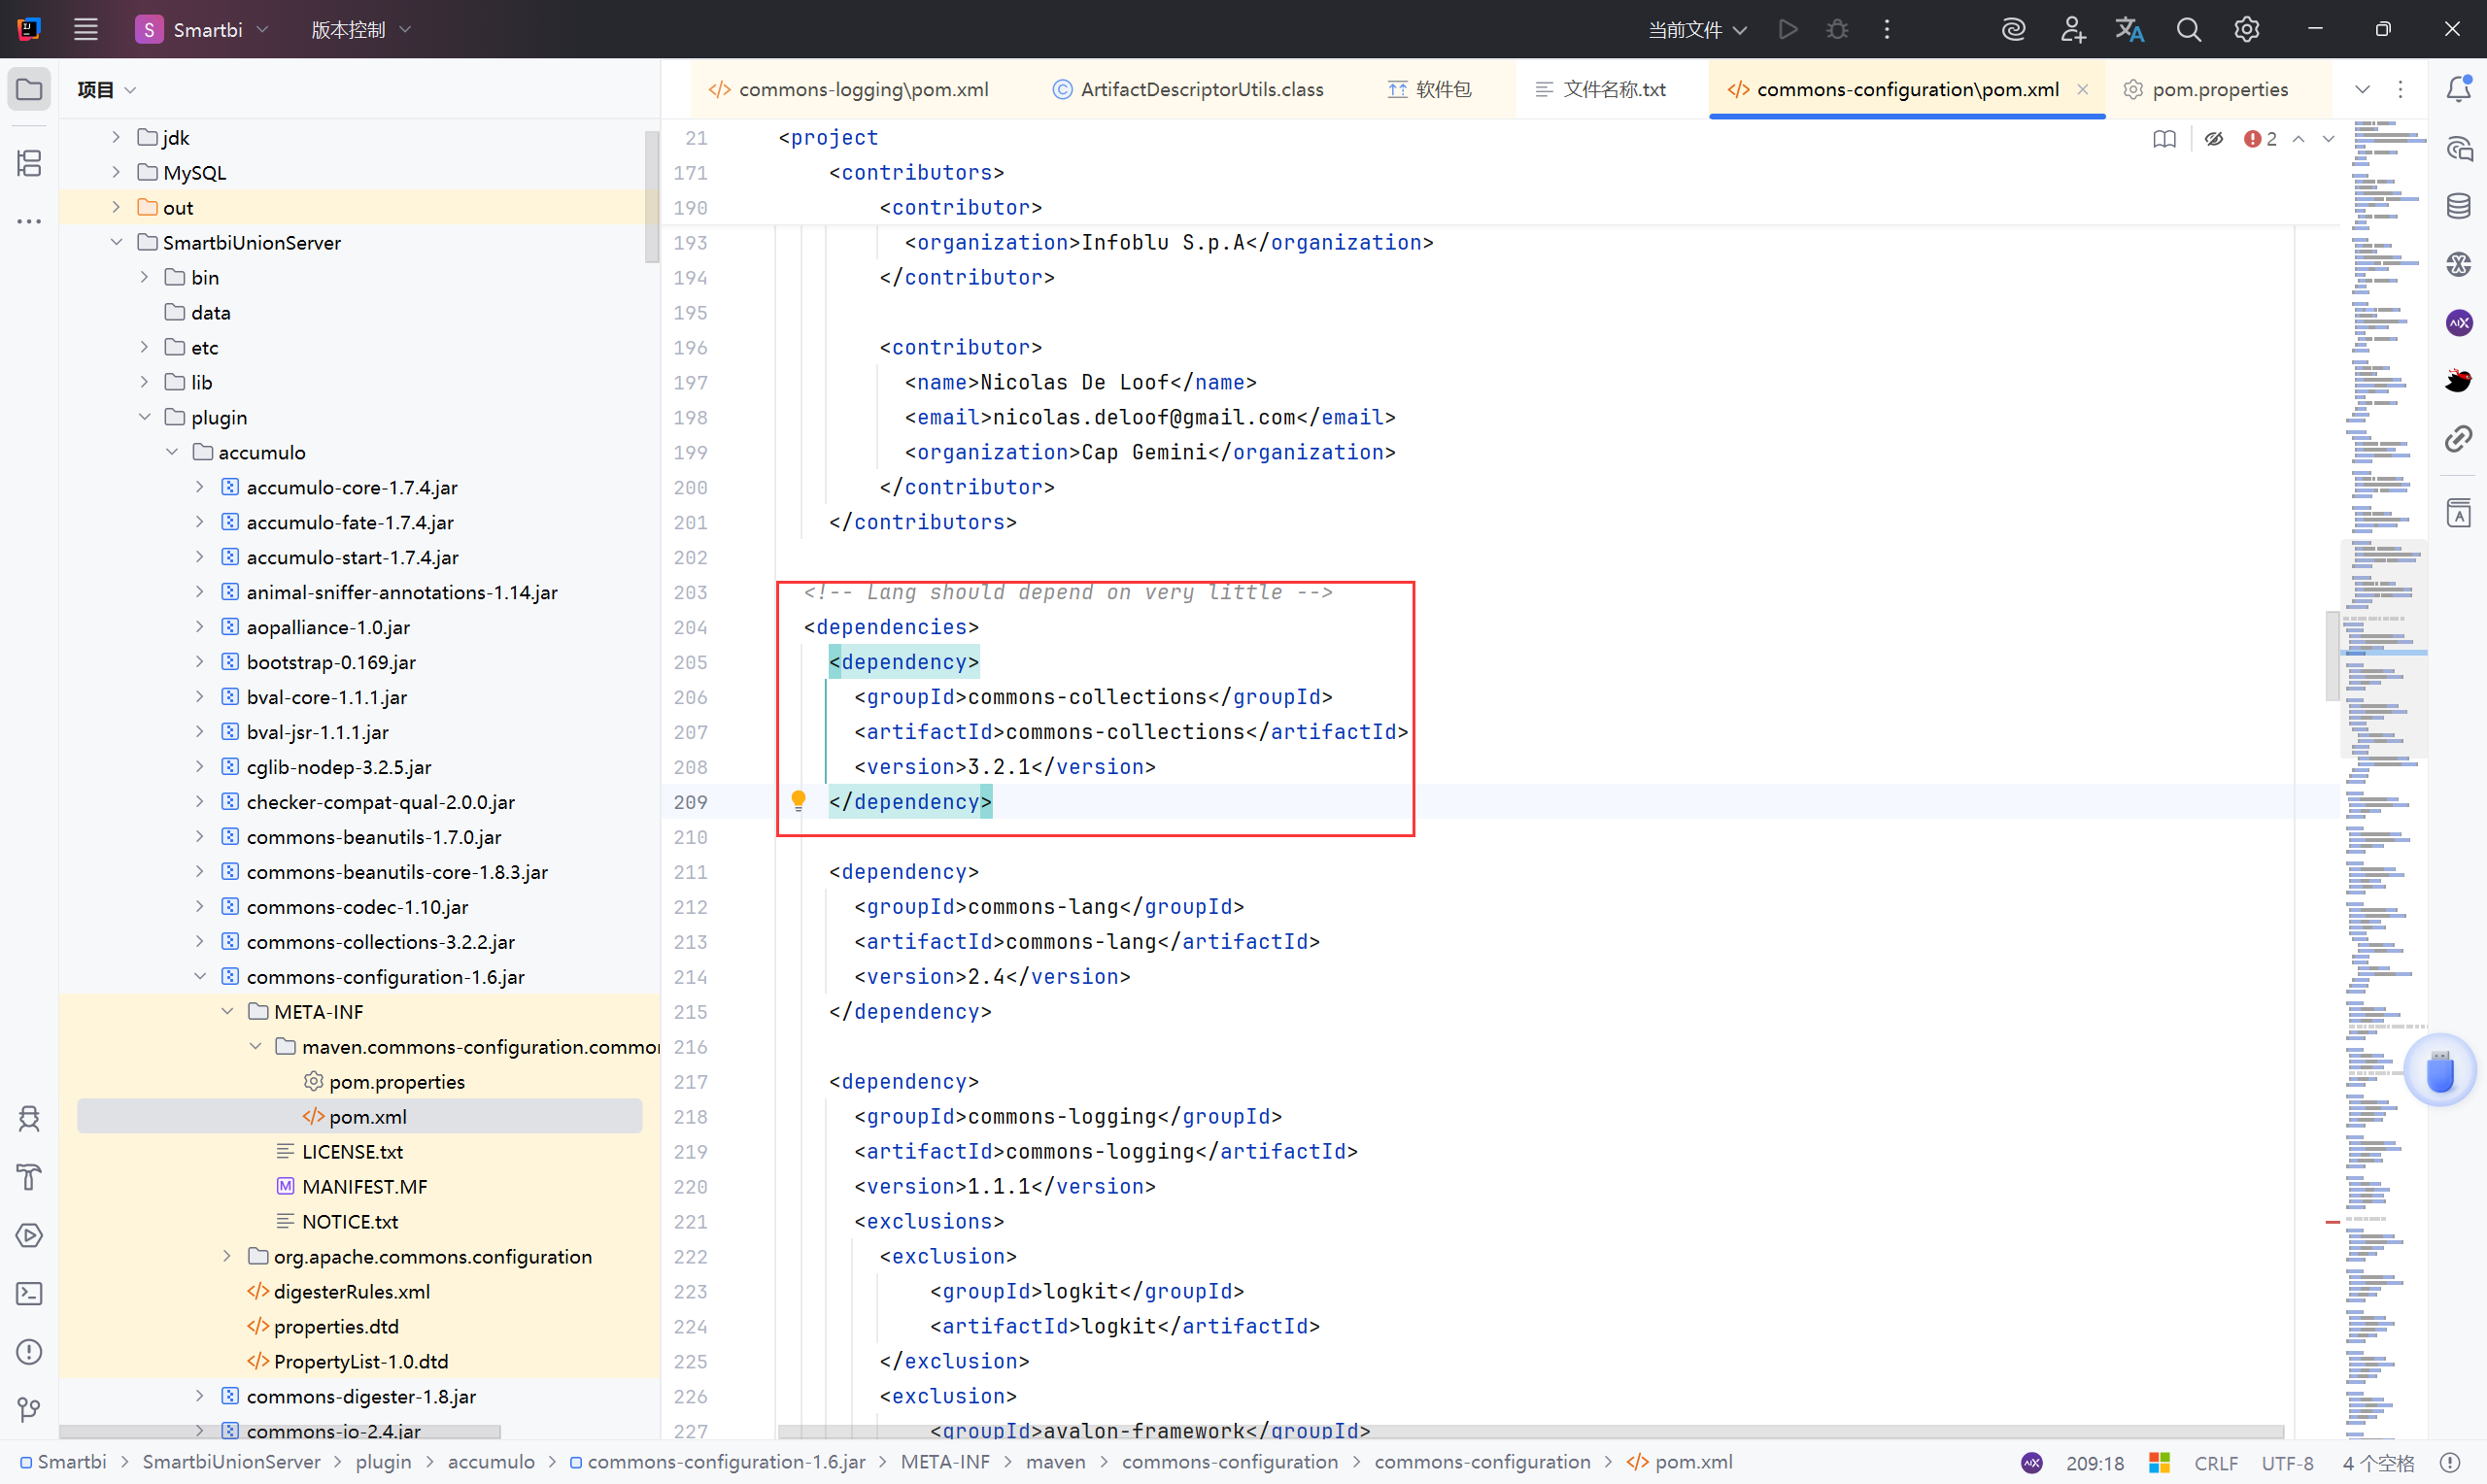
Task: Expand the commons-digester-1.8.jar node
Action: [x=199, y=1396]
